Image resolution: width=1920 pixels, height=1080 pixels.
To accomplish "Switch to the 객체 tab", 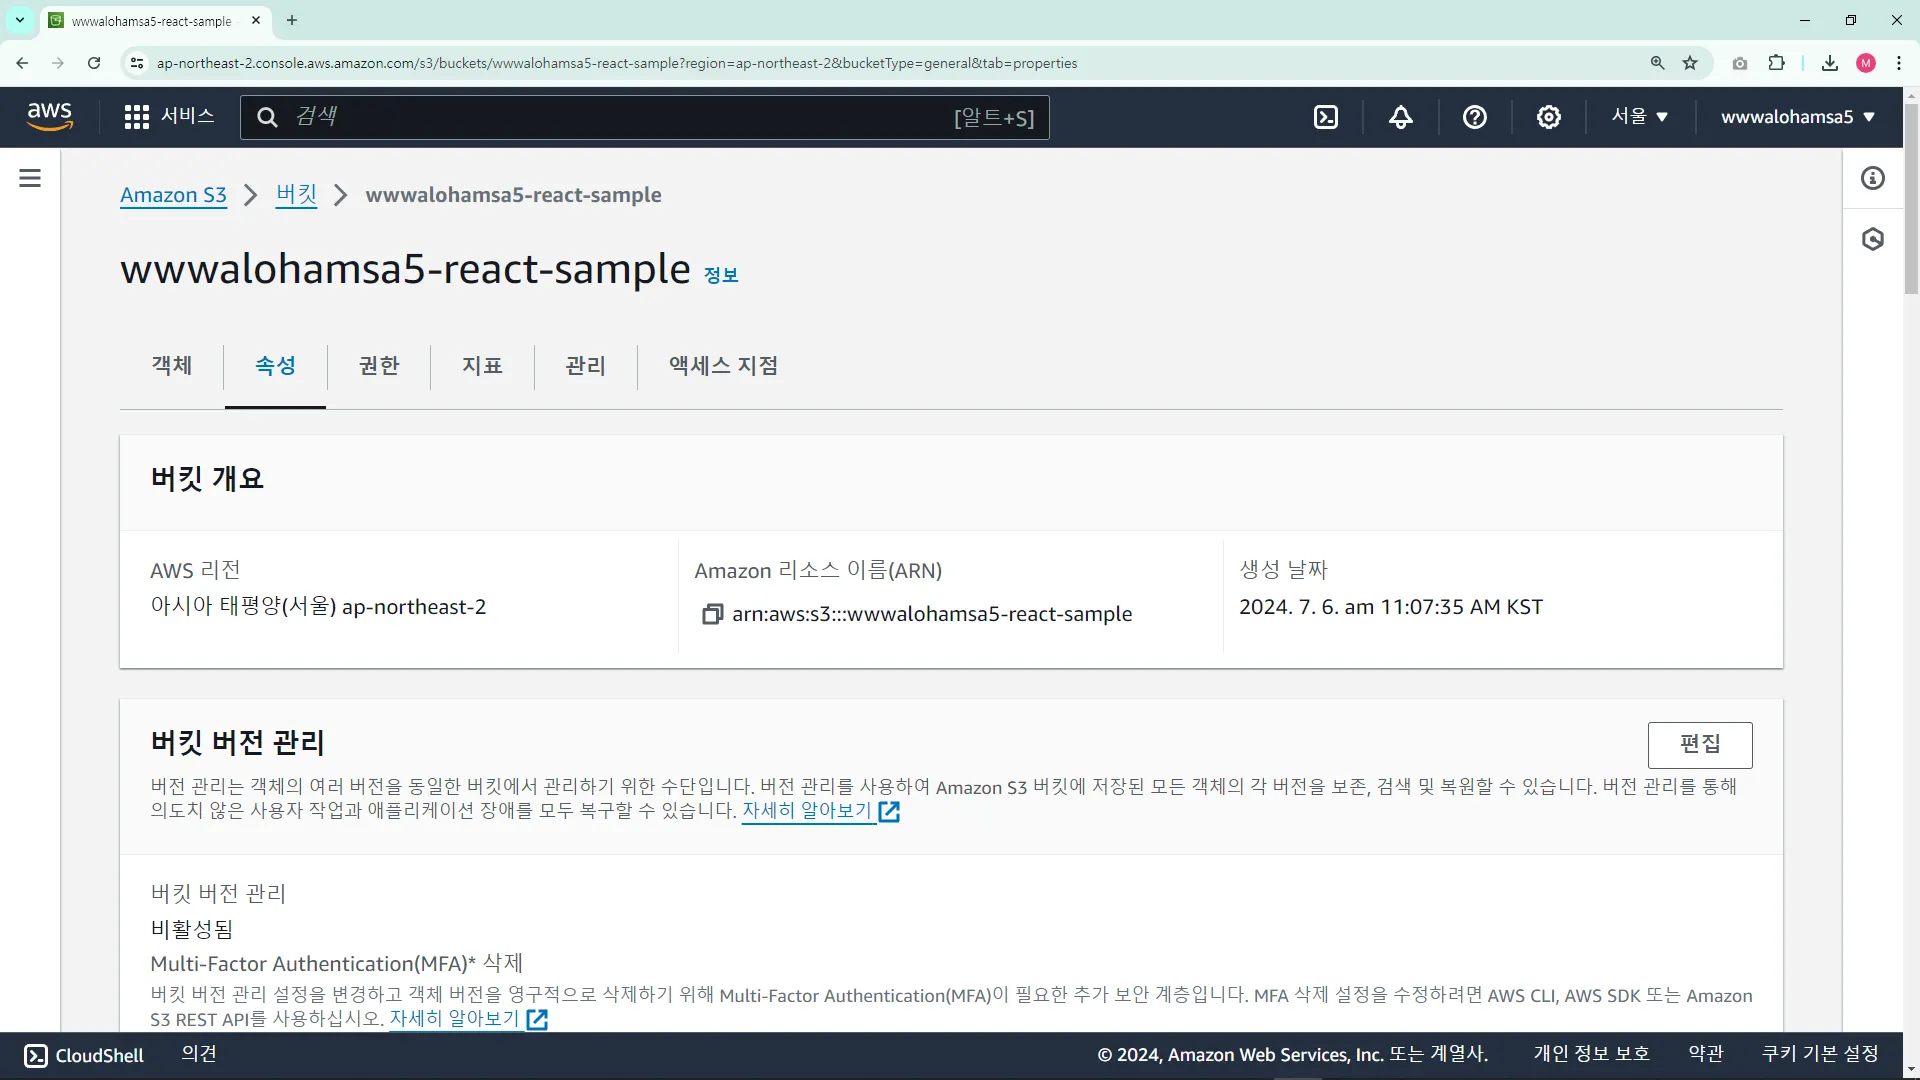I will [x=172, y=366].
